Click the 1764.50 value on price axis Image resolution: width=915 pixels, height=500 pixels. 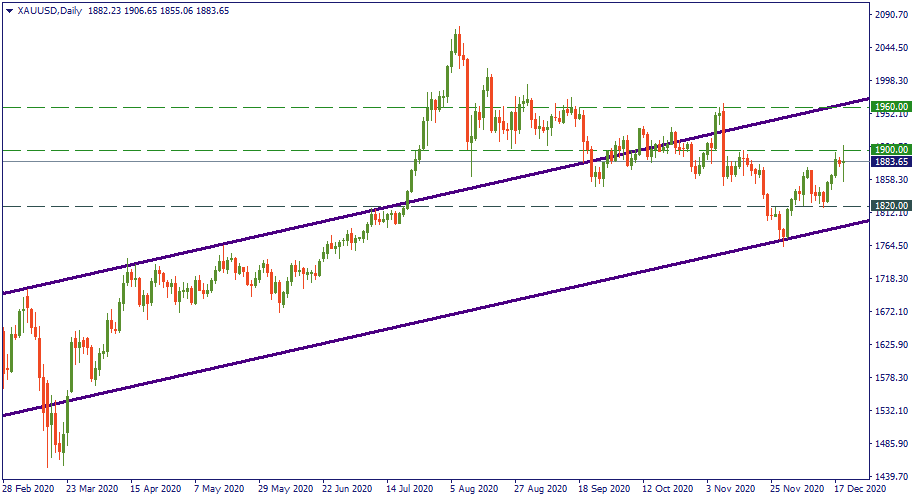point(890,246)
